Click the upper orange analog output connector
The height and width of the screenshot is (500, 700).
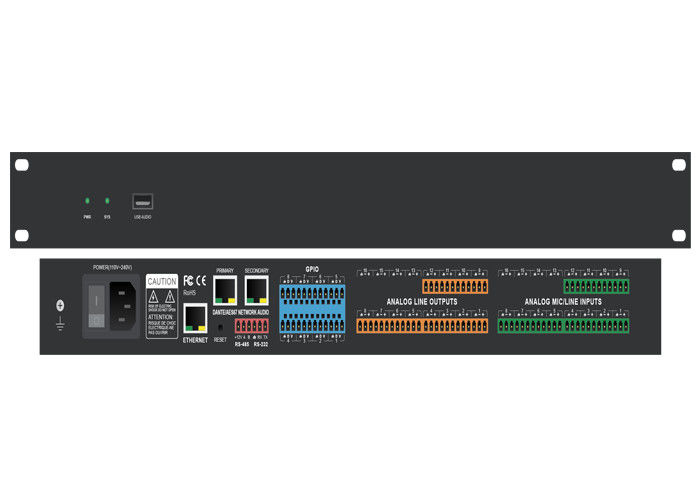tap(455, 288)
